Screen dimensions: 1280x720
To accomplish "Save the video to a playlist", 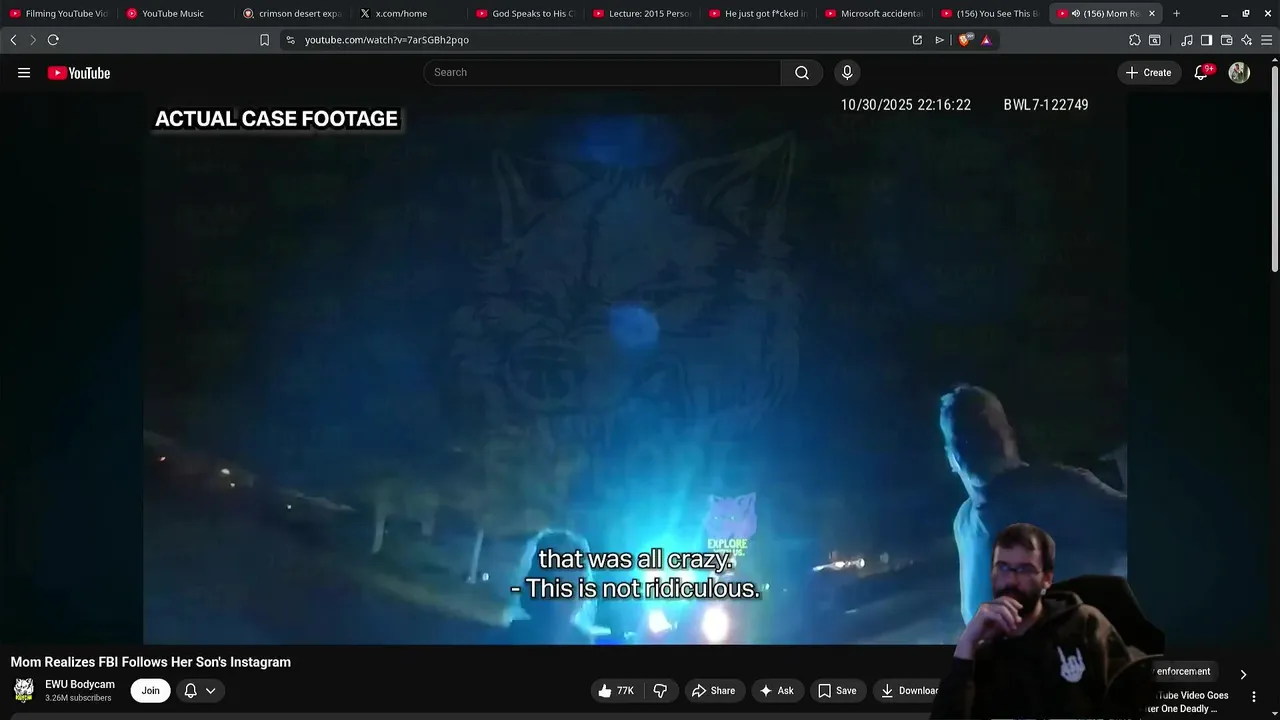I will [x=837, y=690].
